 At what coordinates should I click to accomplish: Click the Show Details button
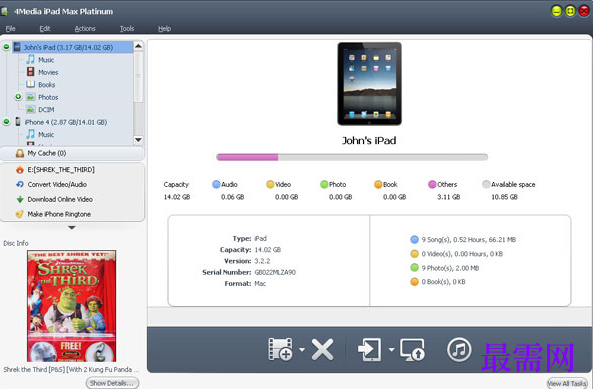point(112,383)
